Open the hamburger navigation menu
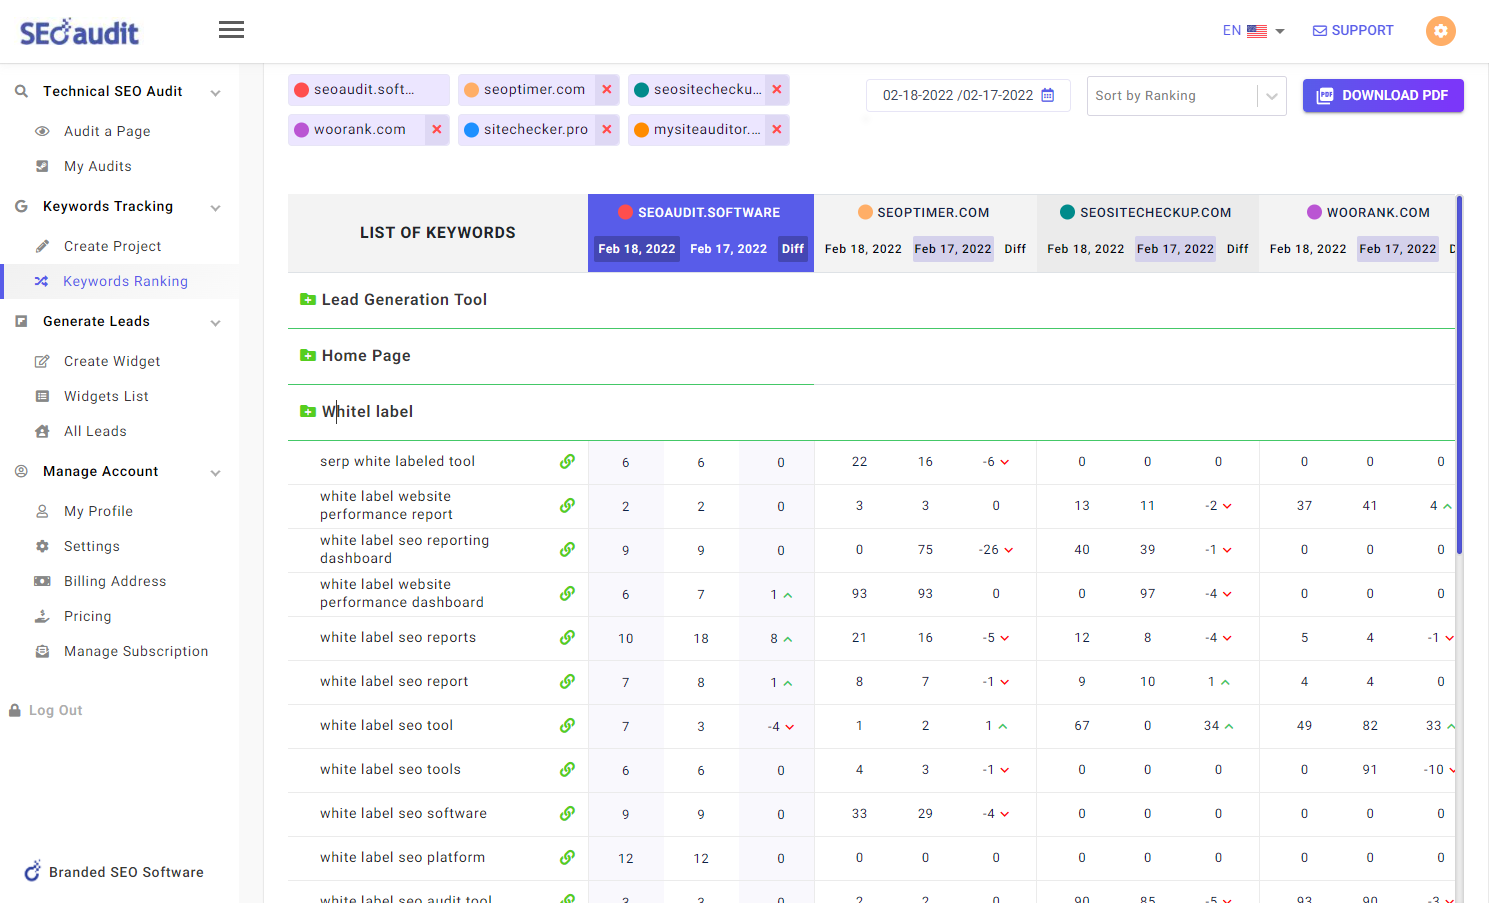This screenshot has height=903, width=1489. tap(231, 29)
